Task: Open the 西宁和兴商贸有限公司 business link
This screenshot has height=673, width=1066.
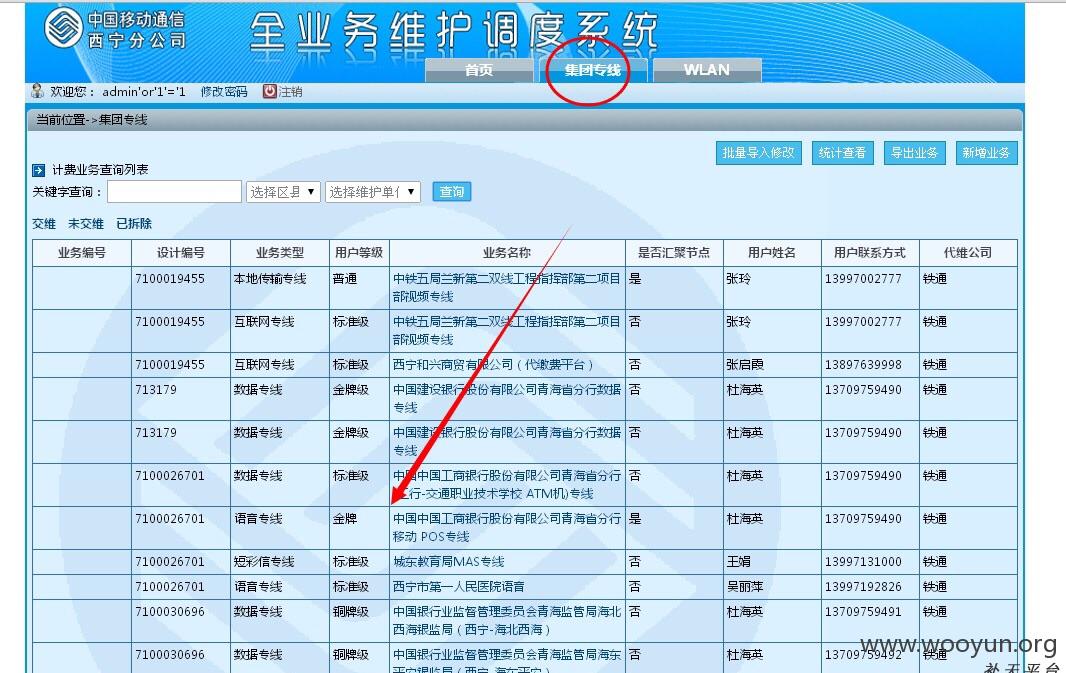Action: tap(494, 365)
